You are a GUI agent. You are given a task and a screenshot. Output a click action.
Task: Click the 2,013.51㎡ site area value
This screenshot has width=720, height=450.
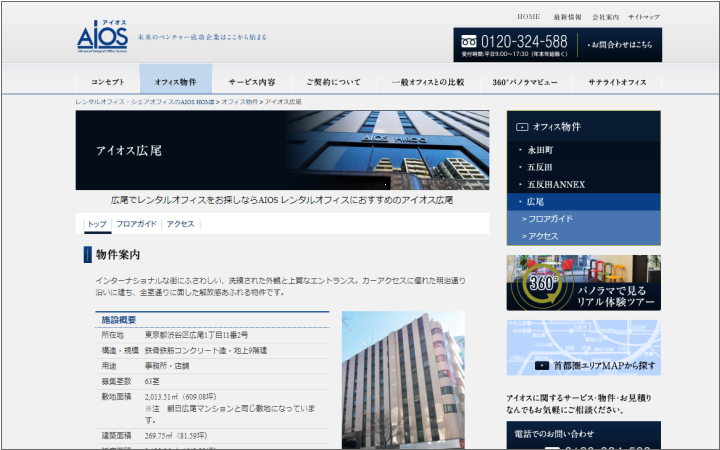point(180,397)
